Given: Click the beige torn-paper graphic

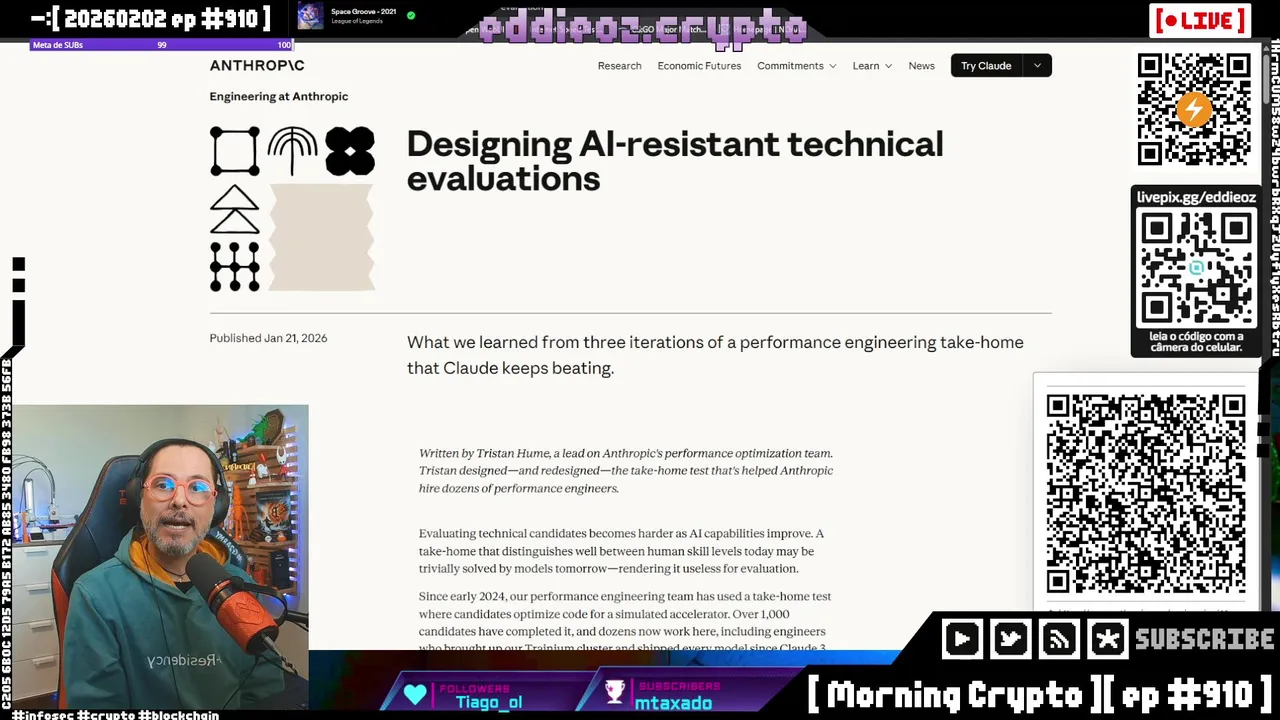Looking at the screenshot, I should tap(321, 237).
